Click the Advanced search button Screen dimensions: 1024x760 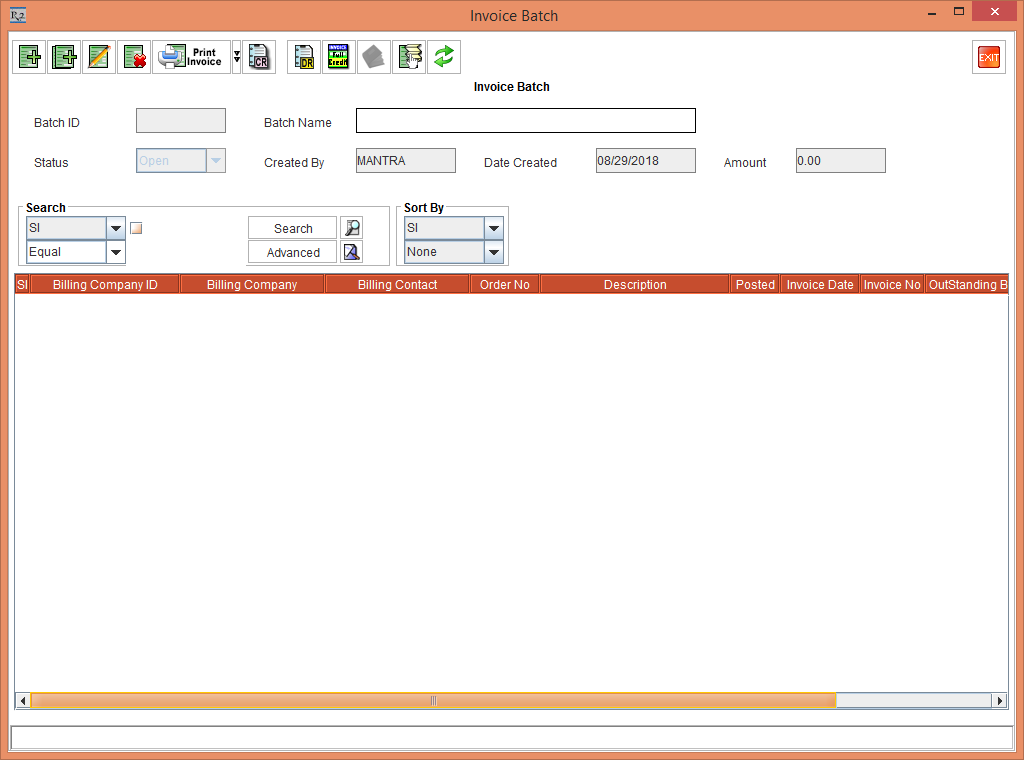[293, 252]
